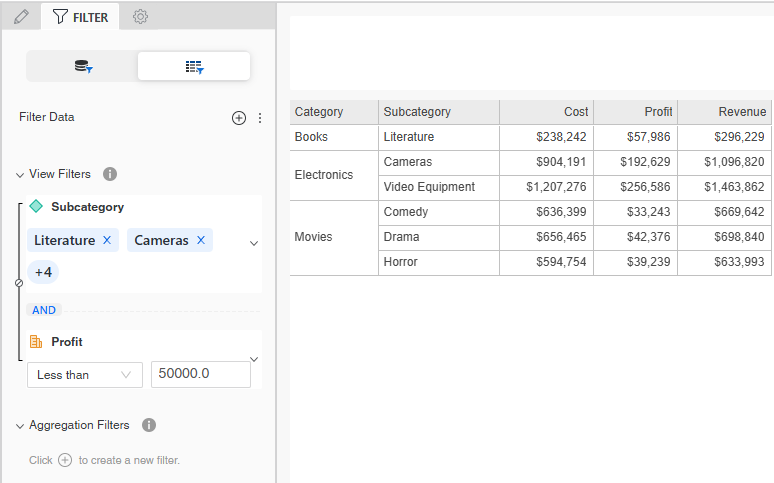This screenshot has width=774, height=483.
Task: Collapse the Aggregation Filters section
Action: pyautogui.click(x=20, y=426)
